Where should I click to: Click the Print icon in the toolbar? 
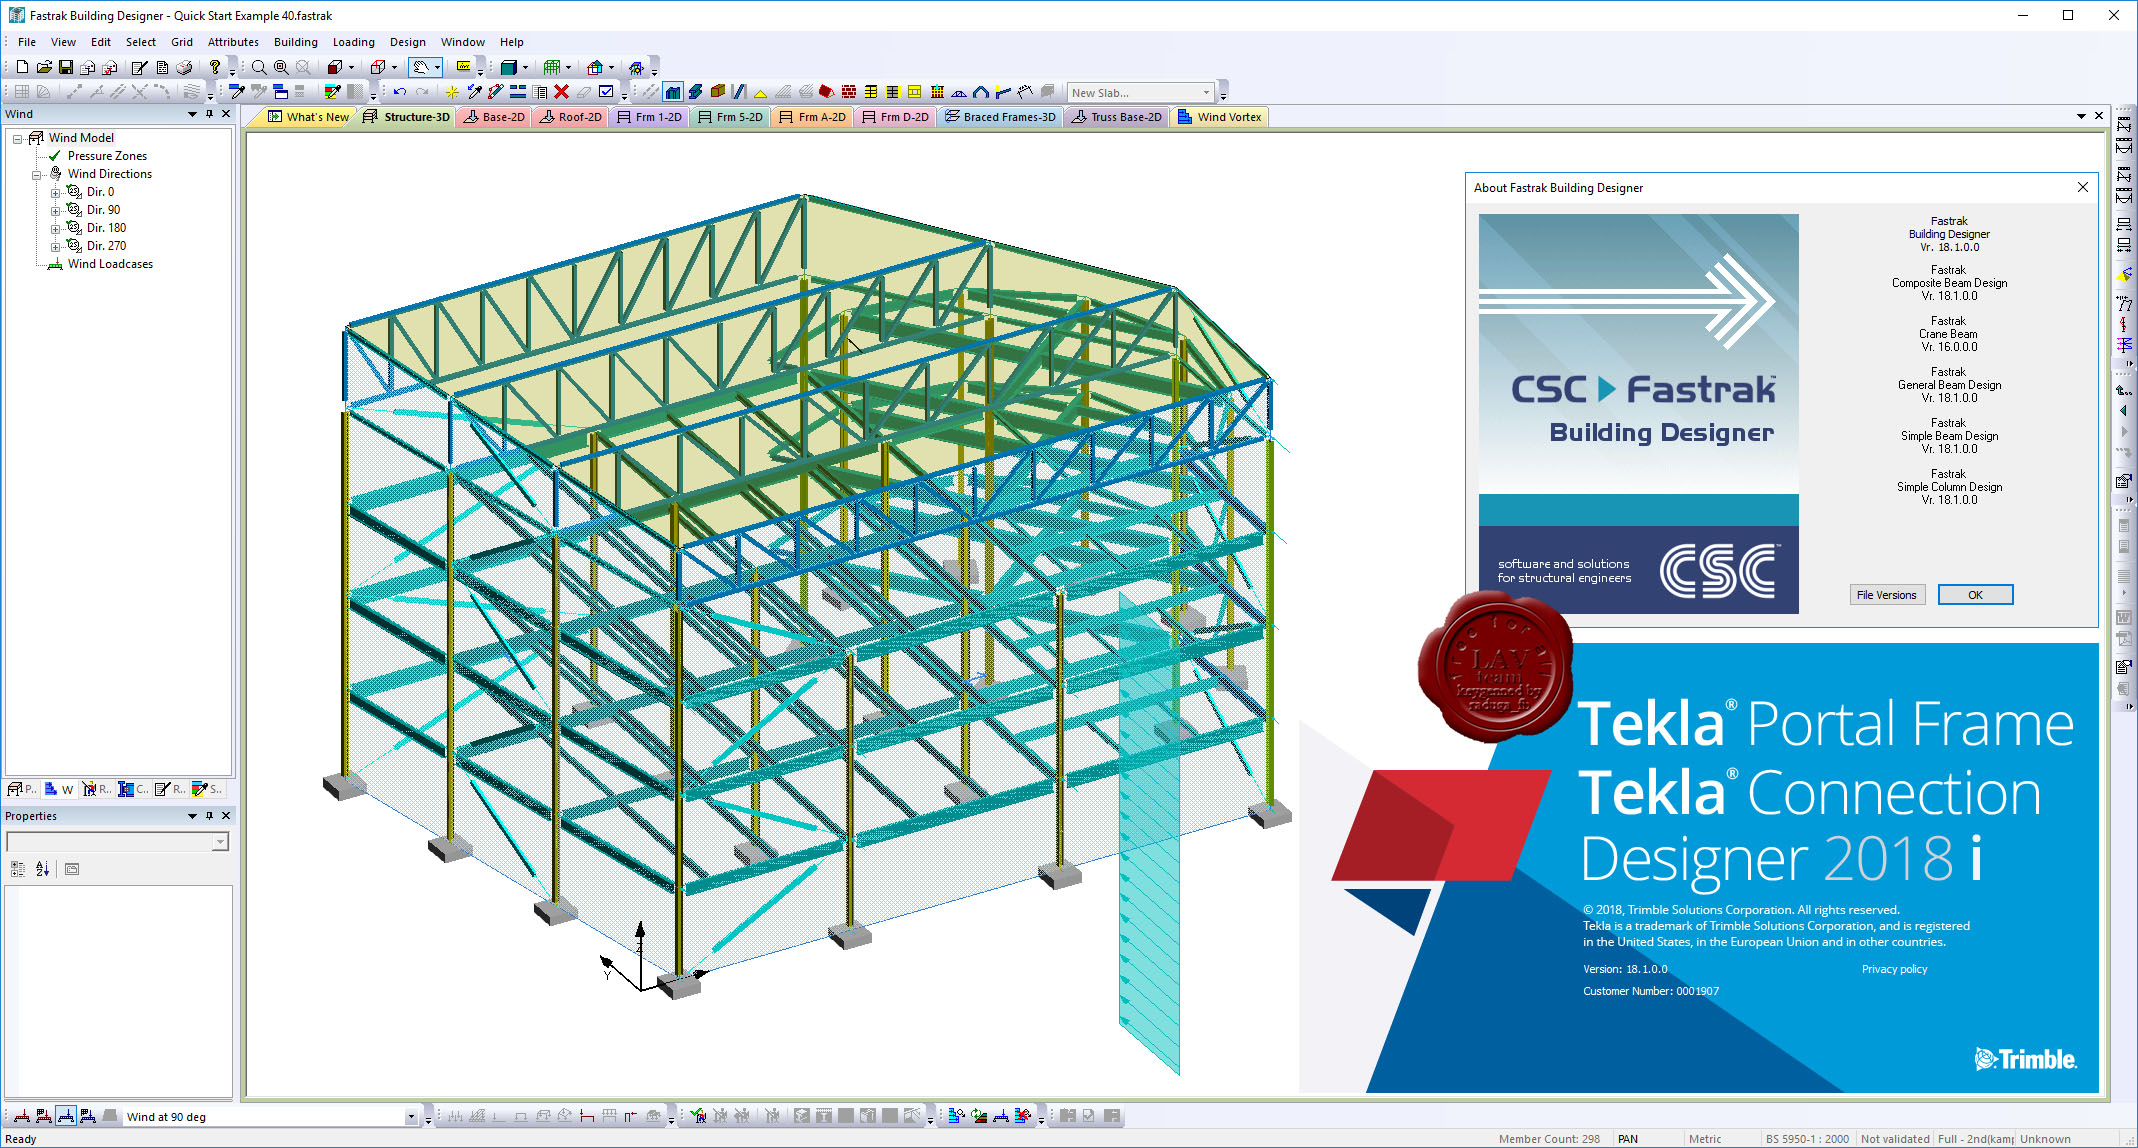tap(184, 67)
